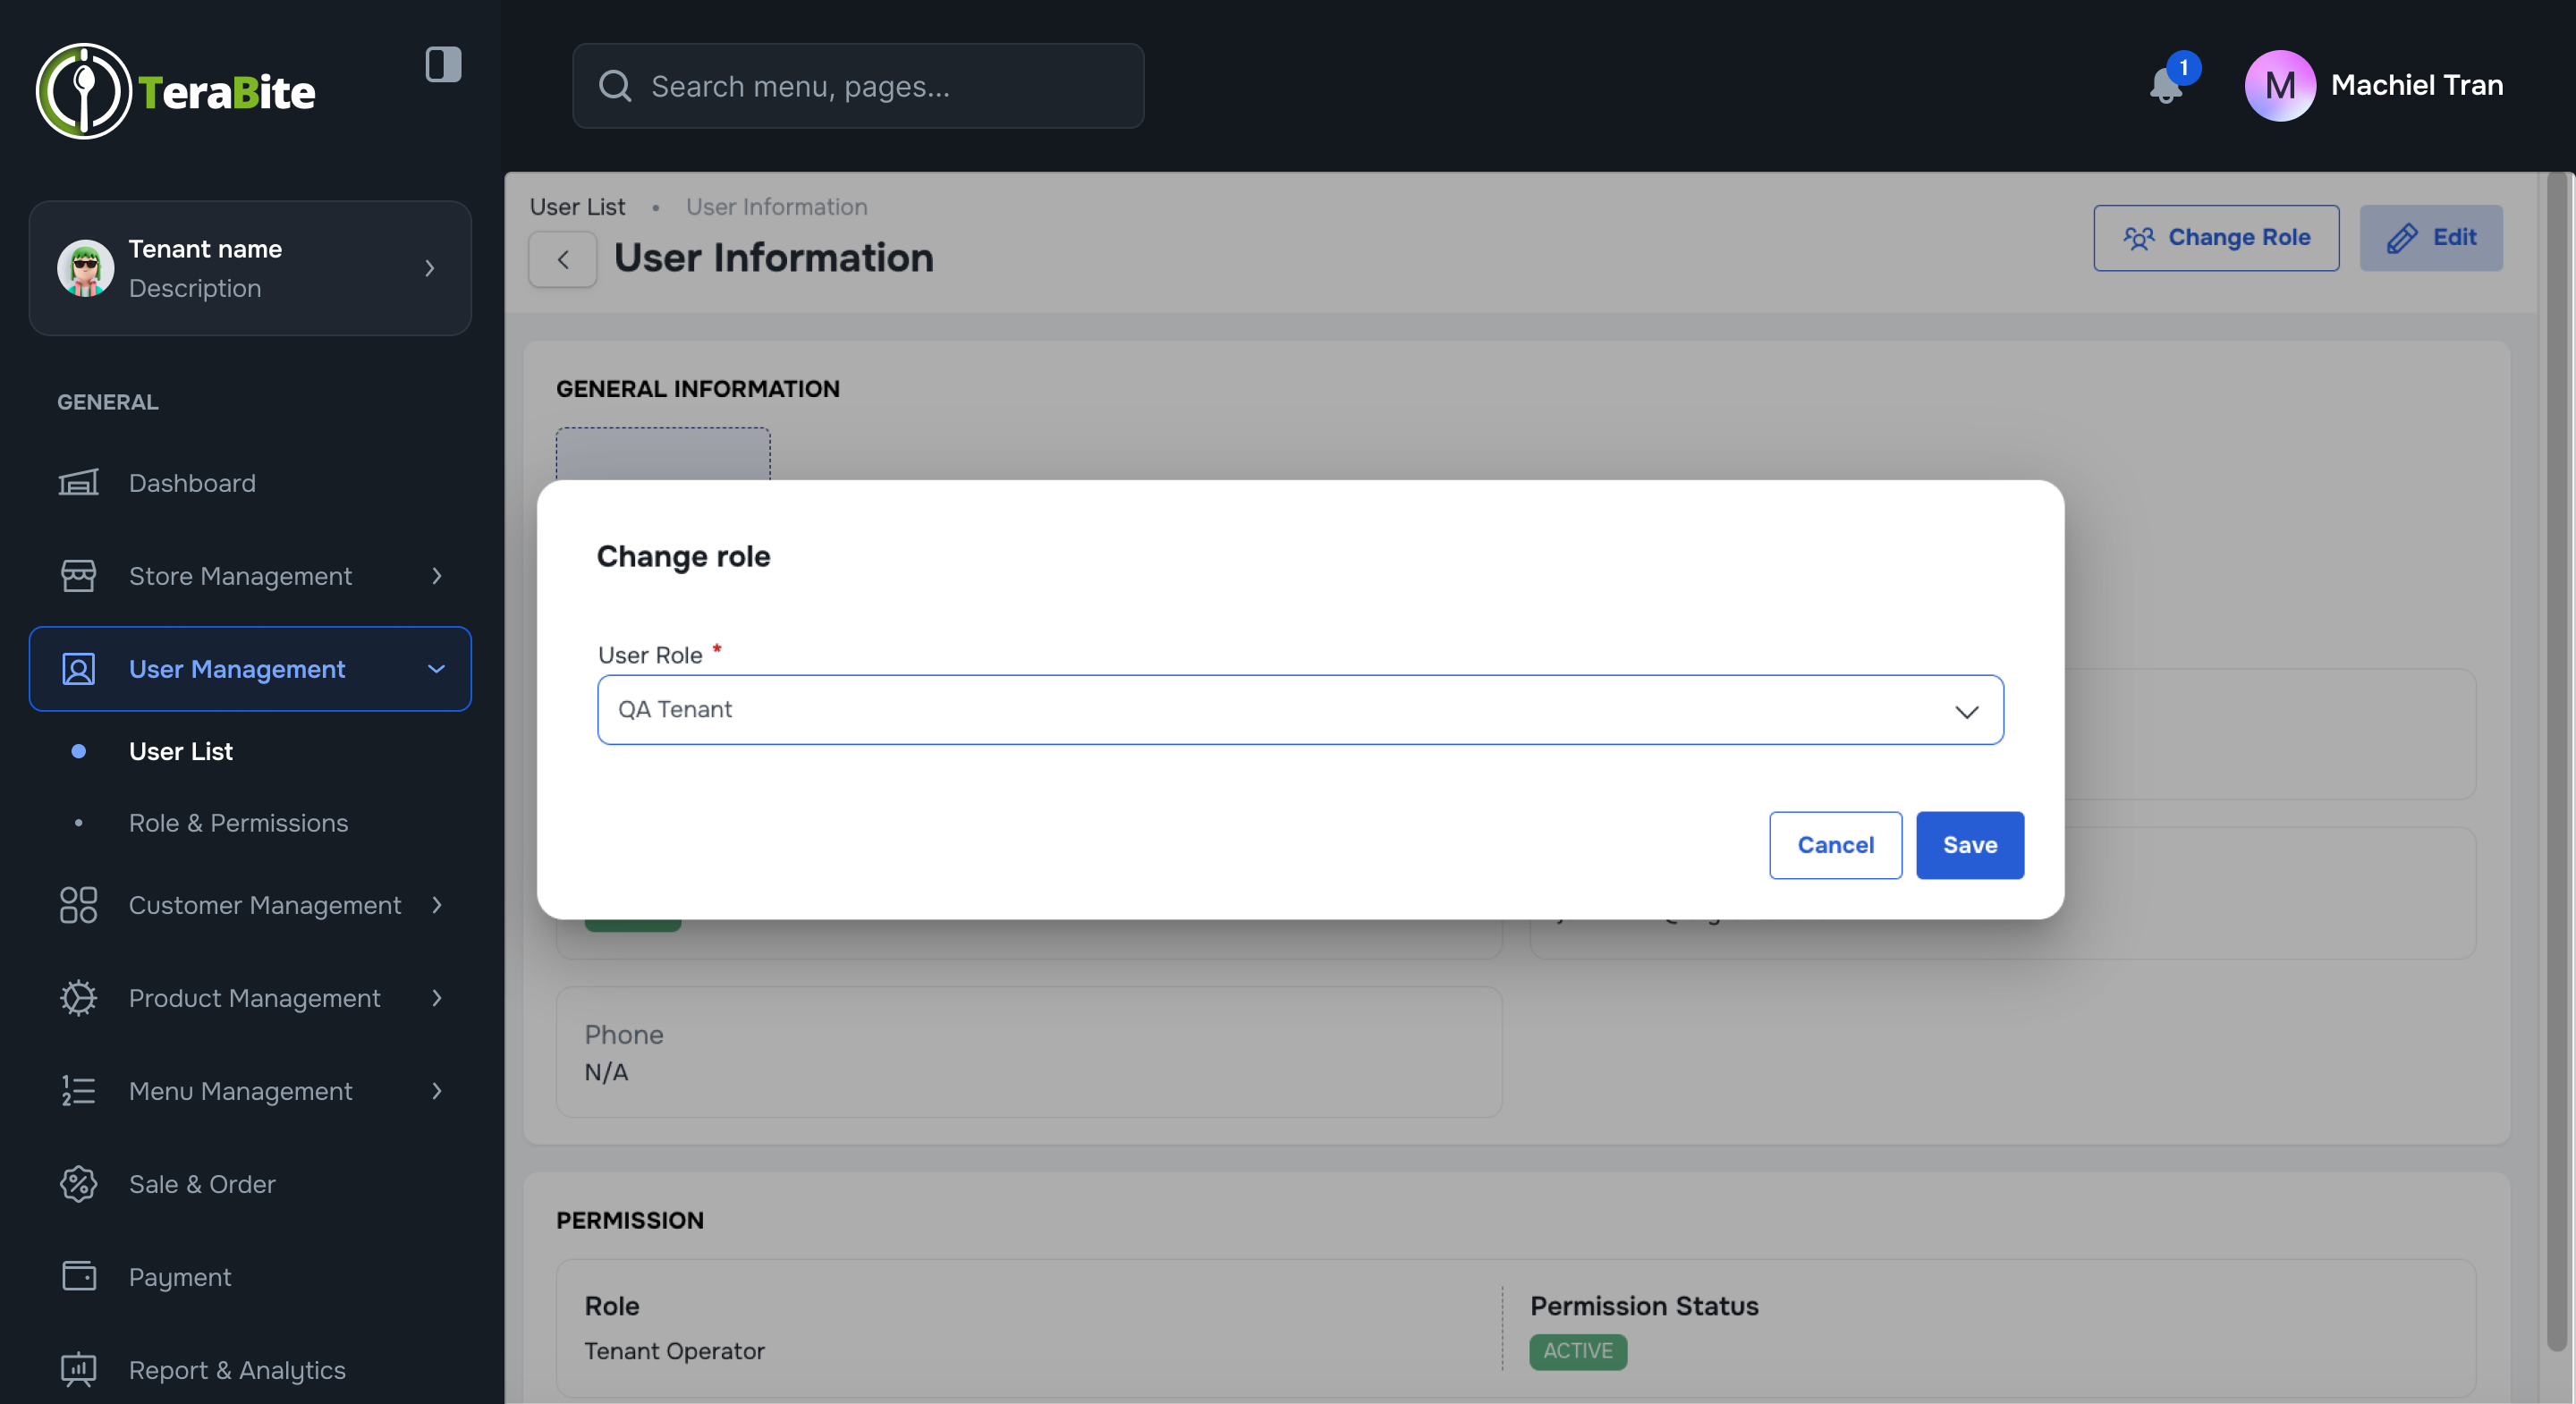This screenshot has height=1404, width=2576.
Task: Click the Report & Analytics icon
Action: [x=78, y=1369]
